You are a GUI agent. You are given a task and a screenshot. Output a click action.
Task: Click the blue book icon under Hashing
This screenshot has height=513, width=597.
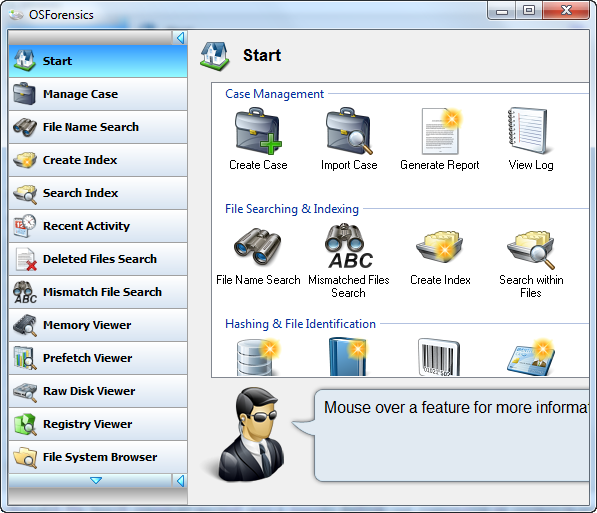point(348,357)
